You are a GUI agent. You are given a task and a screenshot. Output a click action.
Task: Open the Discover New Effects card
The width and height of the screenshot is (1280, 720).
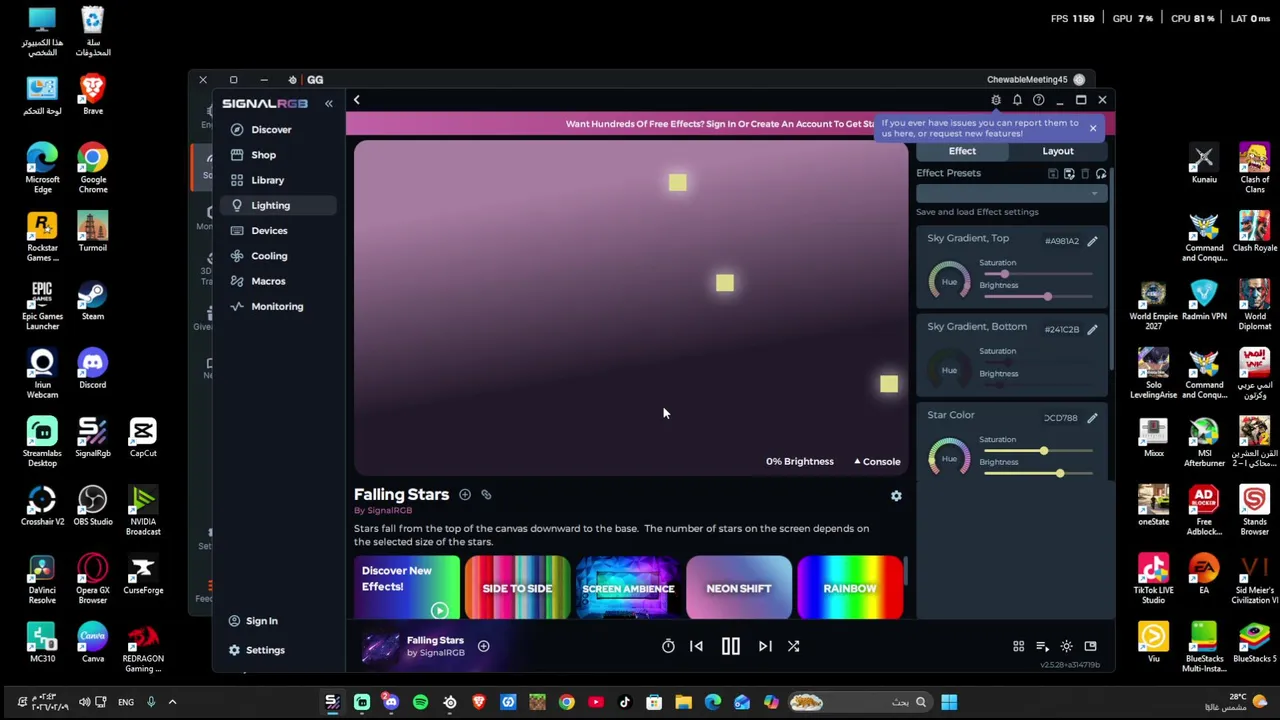click(407, 588)
